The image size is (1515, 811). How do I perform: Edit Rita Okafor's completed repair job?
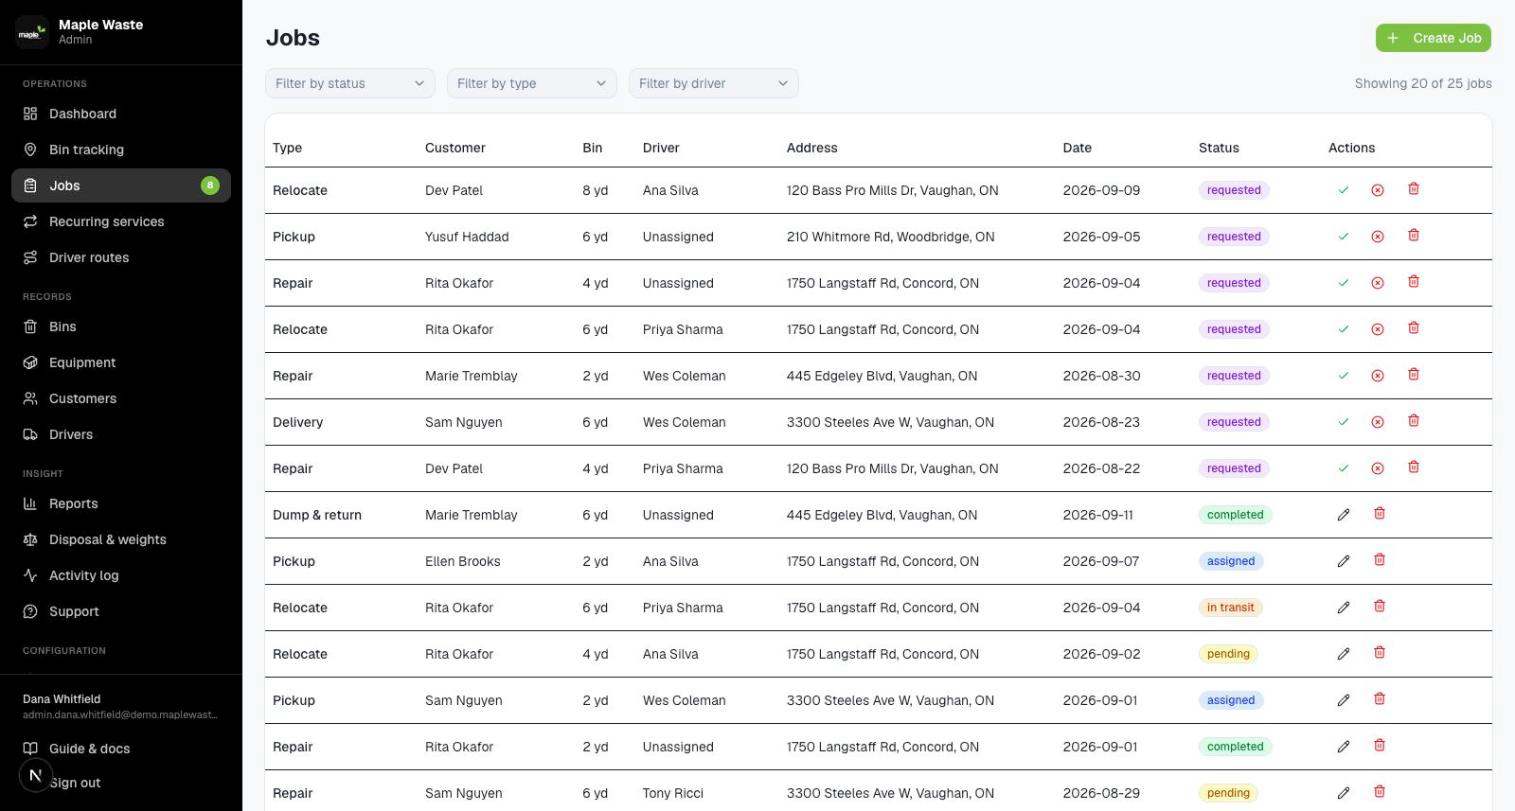click(x=1343, y=747)
